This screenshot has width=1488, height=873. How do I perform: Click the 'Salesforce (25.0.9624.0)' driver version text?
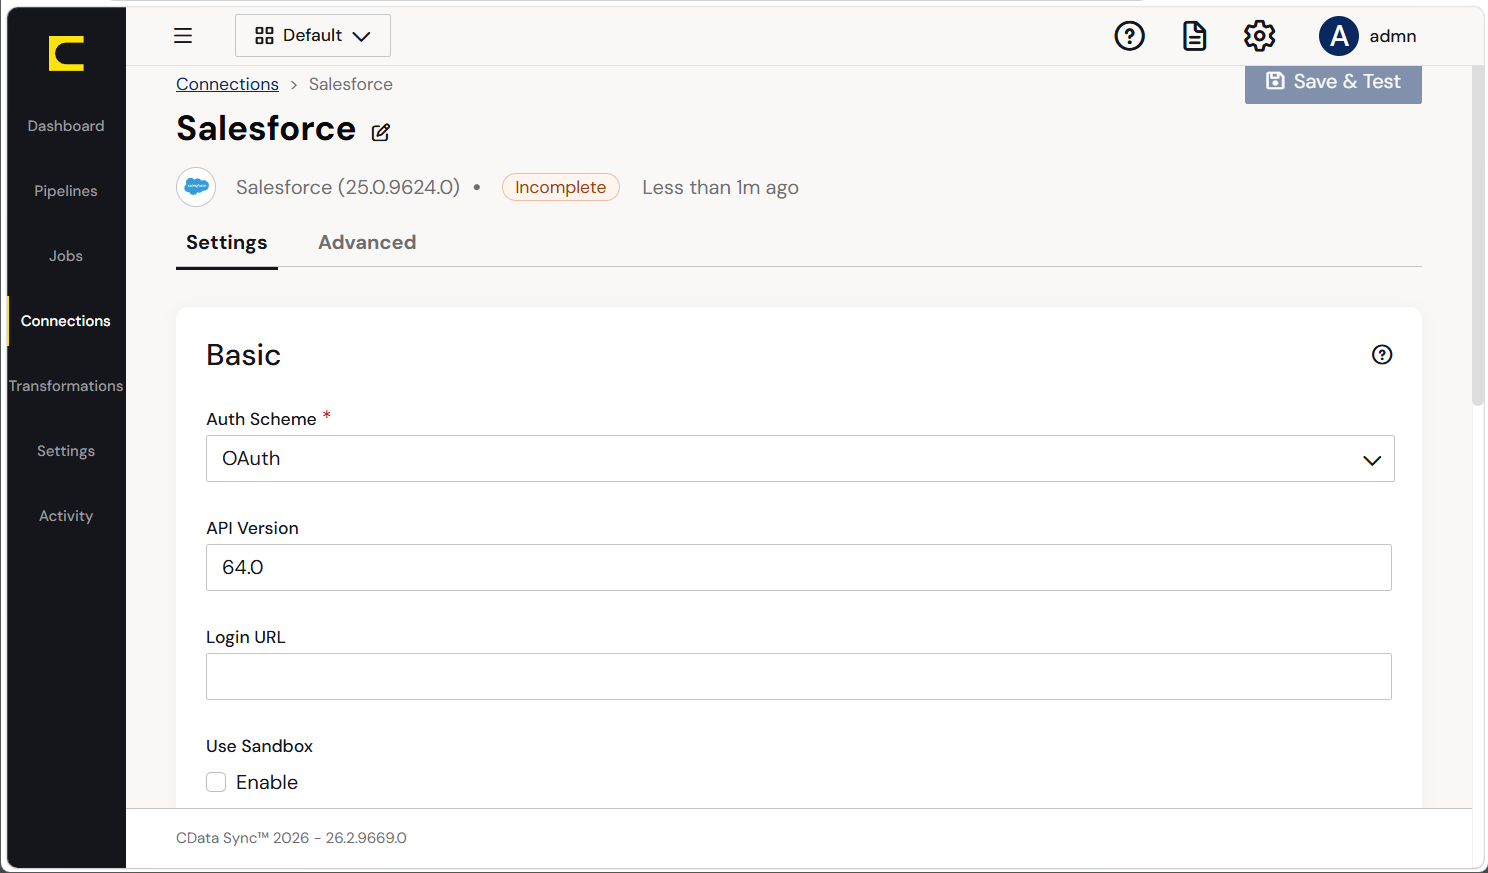point(348,187)
